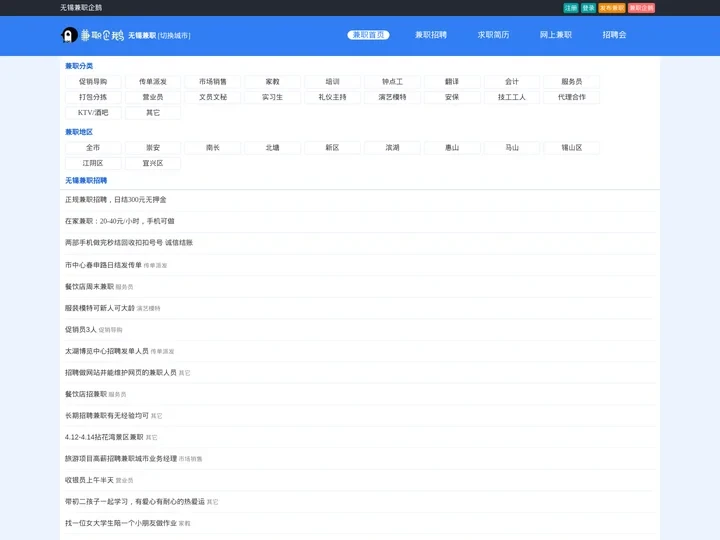Open listing 太湖博览中心招聘发单人员
720x540 pixels.
(107, 351)
